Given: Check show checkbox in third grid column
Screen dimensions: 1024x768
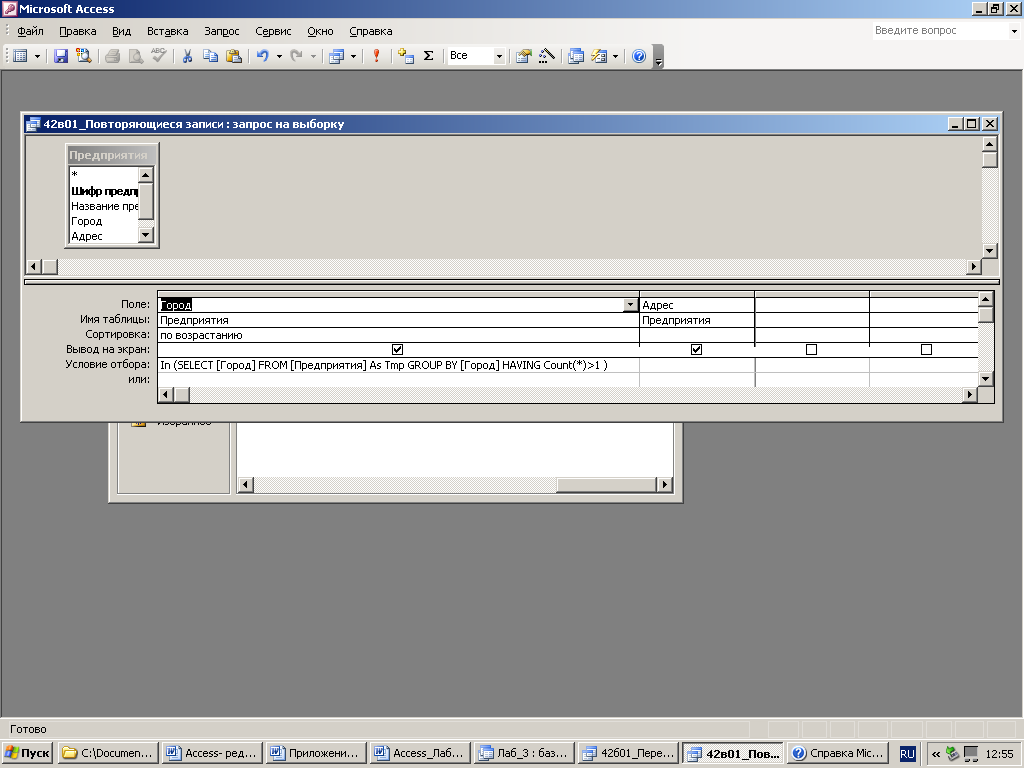Looking at the screenshot, I should click(811, 350).
